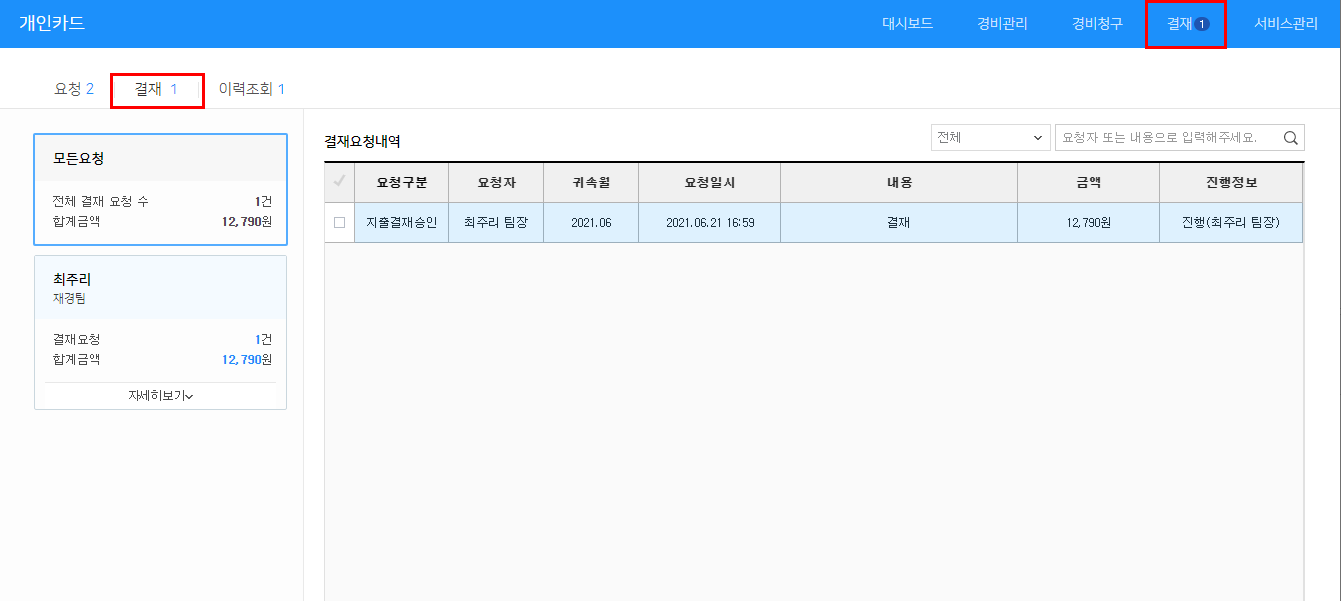Switch to the 이력조회 1 tab

click(x=251, y=89)
